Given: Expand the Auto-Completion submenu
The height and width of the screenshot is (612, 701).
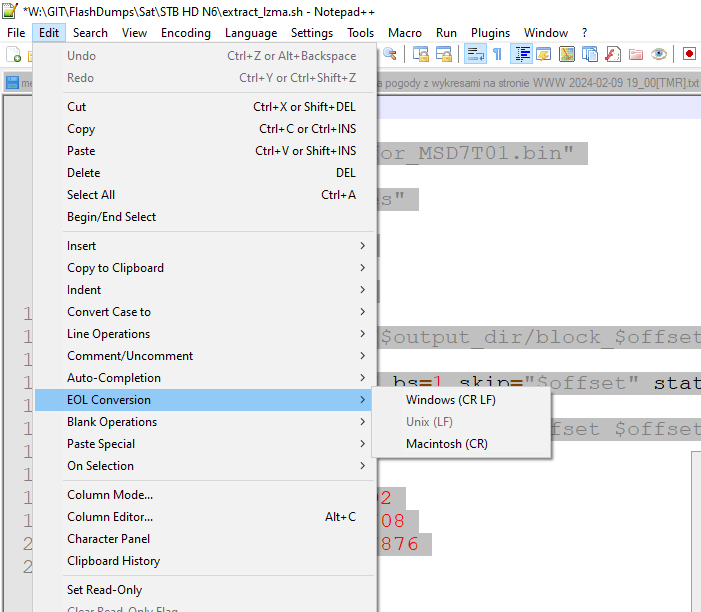Looking at the screenshot, I should click(205, 378).
